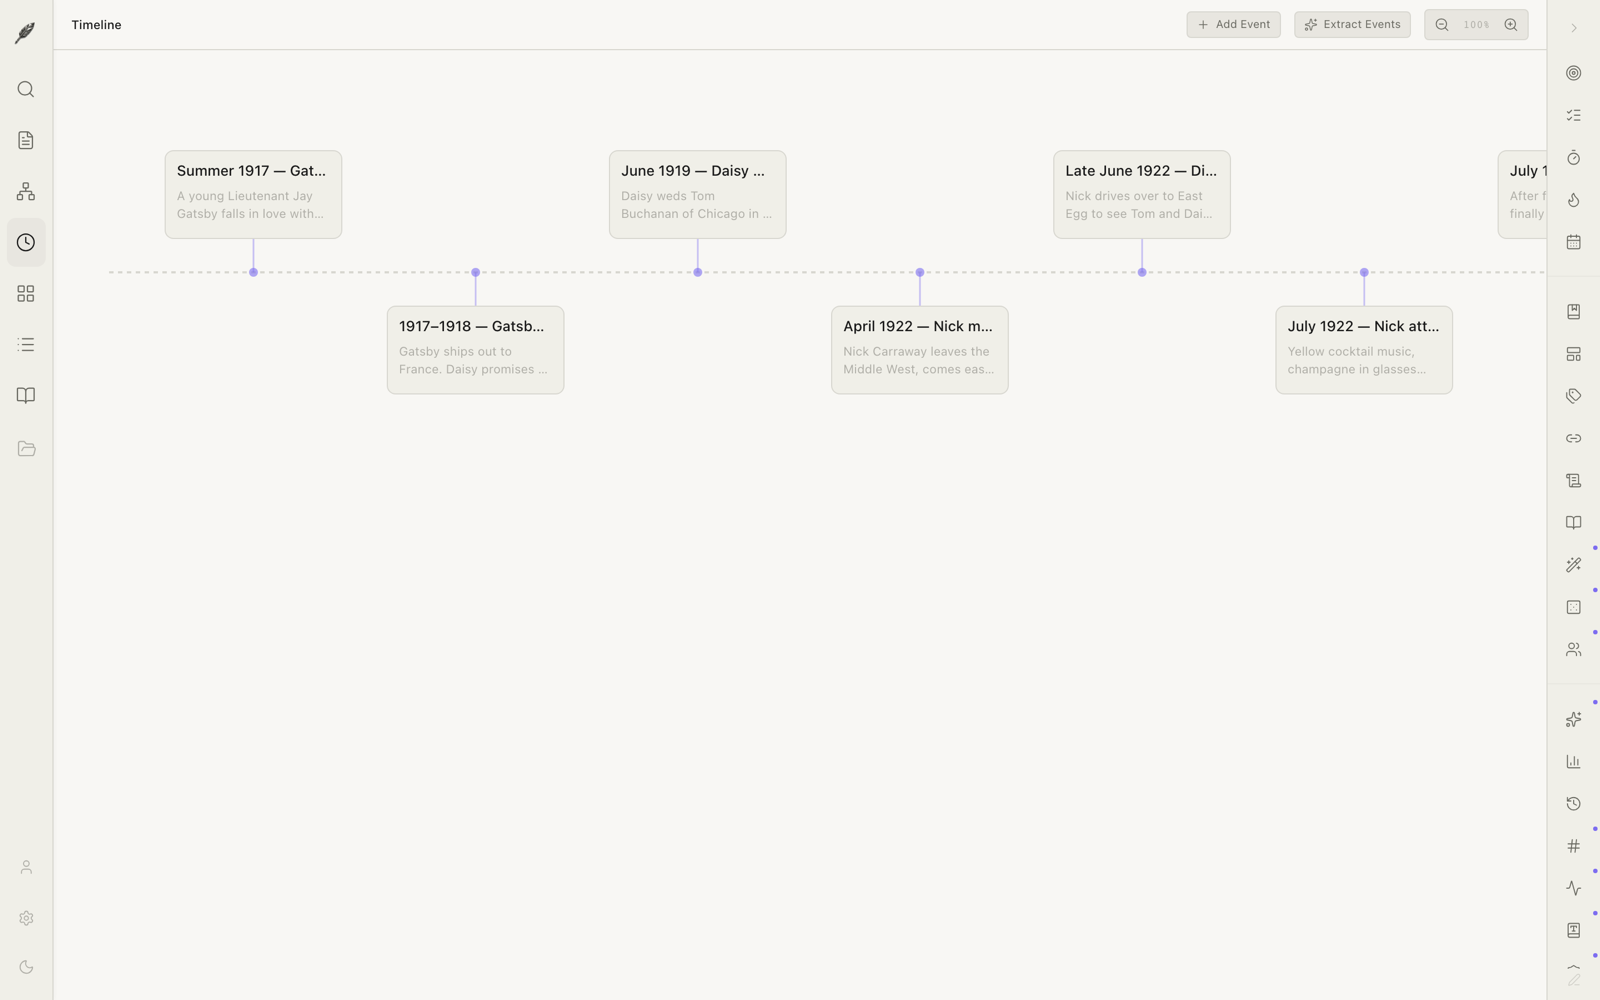This screenshot has height=1000, width=1600.
Task: Click the Add Event button
Action: click(x=1233, y=25)
